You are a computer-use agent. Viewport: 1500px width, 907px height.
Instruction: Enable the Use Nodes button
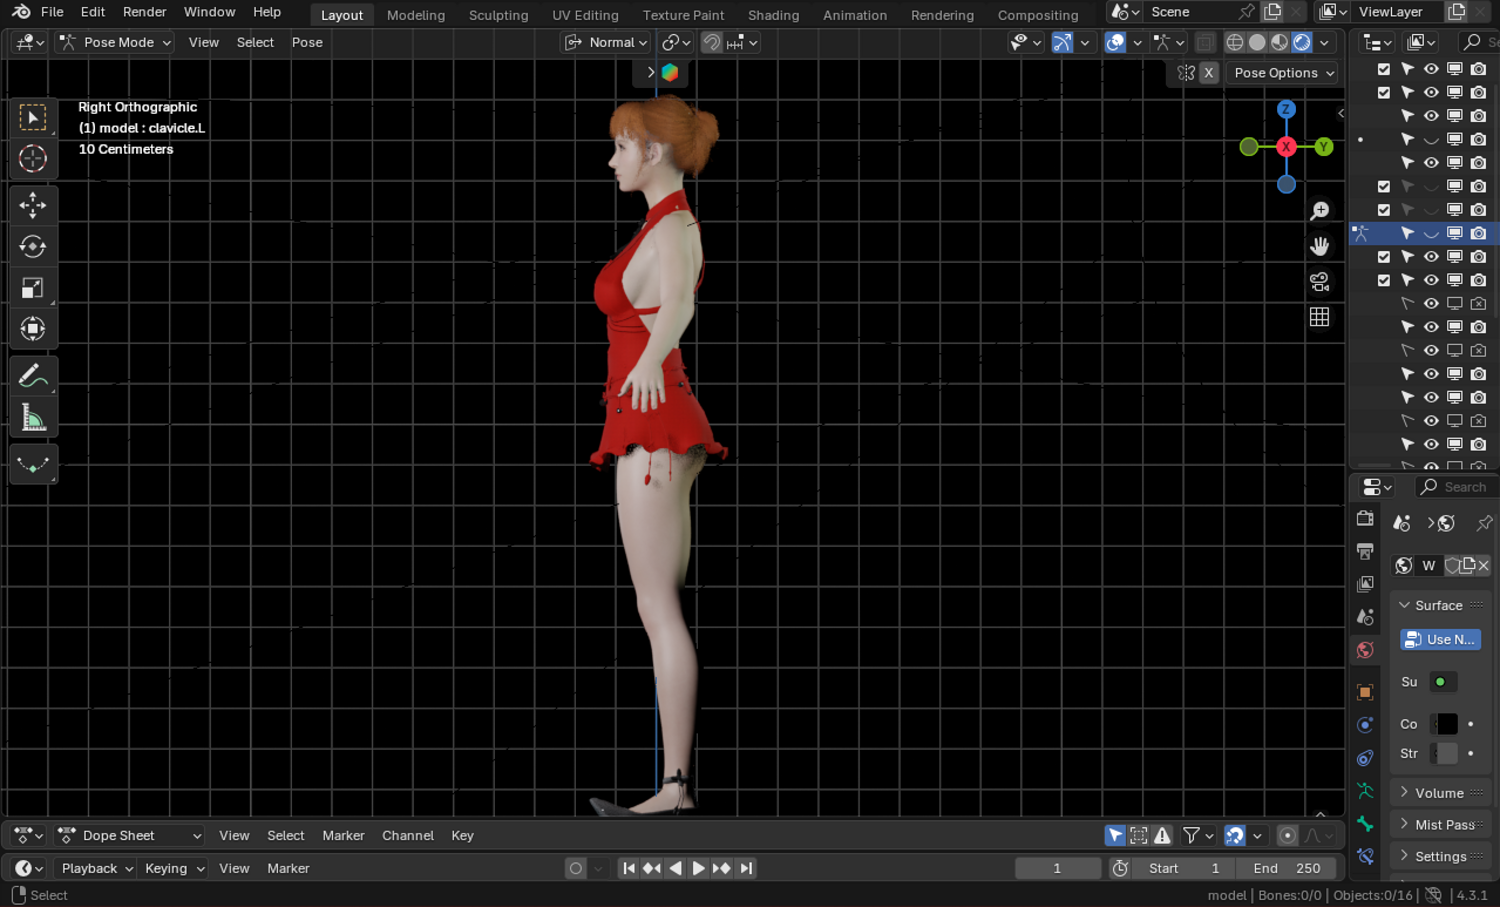tap(1440, 639)
